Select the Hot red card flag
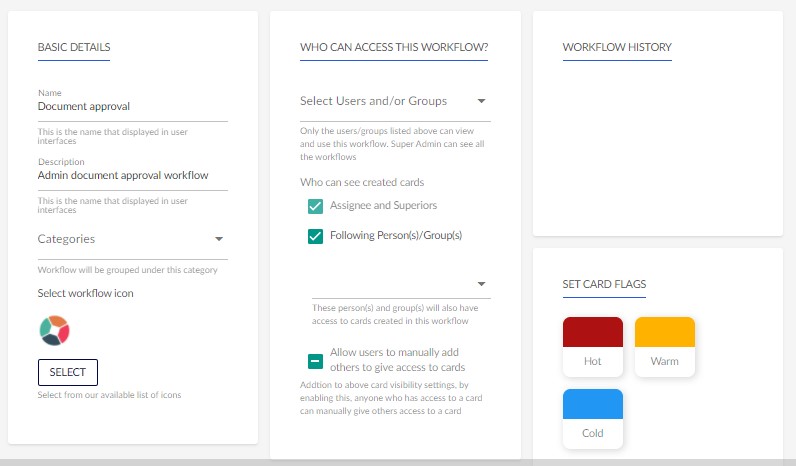 click(x=592, y=347)
